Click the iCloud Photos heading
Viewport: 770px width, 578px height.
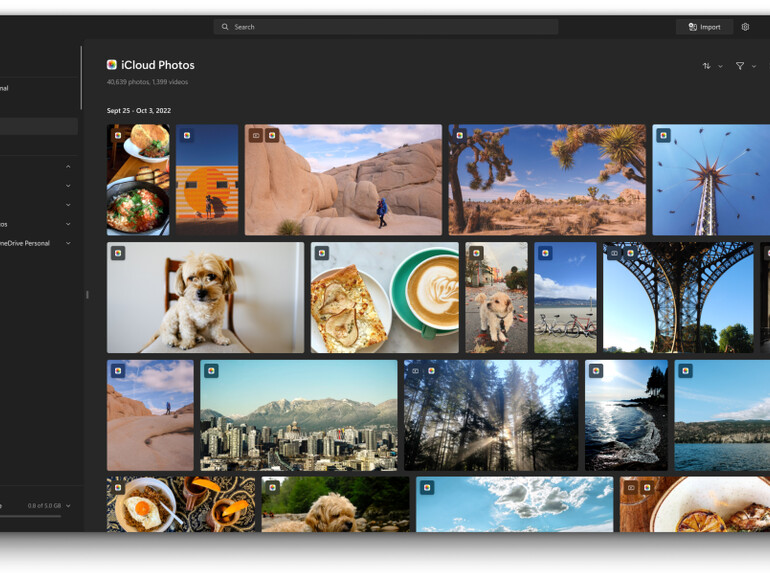point(158,65)
